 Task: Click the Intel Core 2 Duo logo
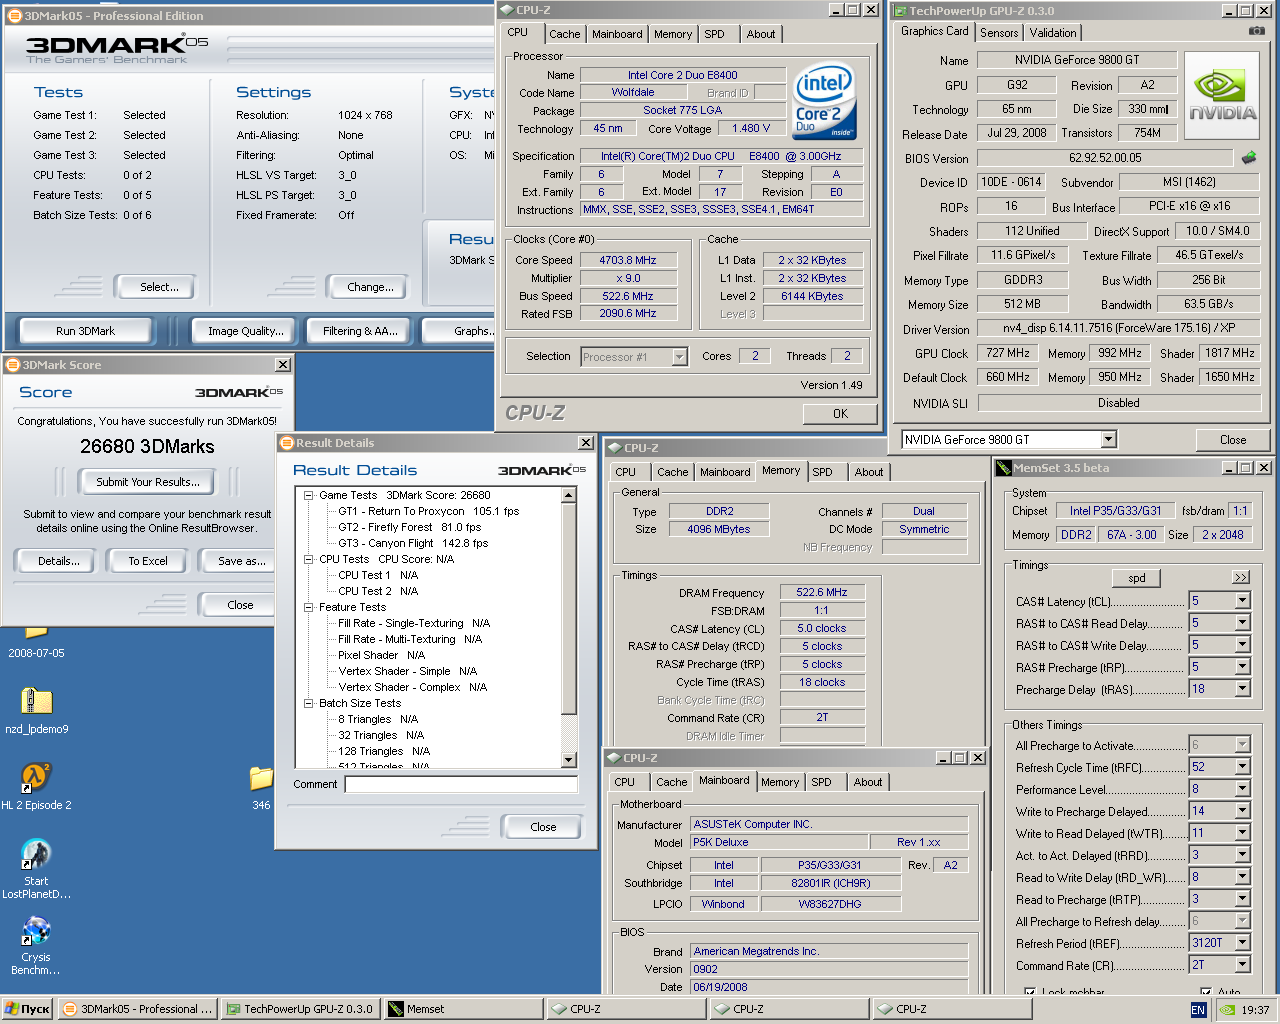coord(825,101)
